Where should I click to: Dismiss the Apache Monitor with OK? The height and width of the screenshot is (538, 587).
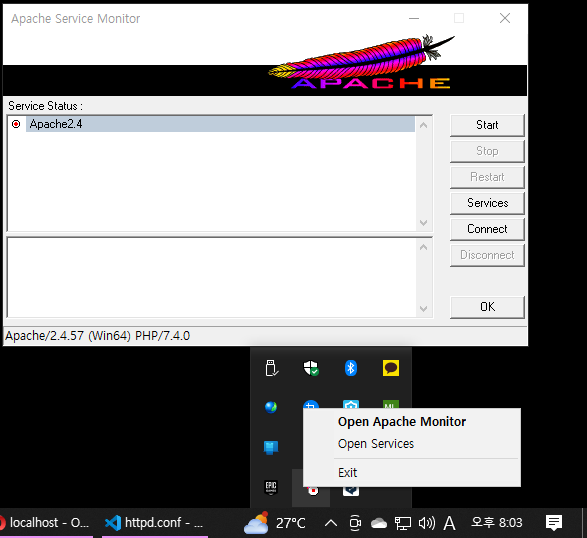tap(487, 307)
